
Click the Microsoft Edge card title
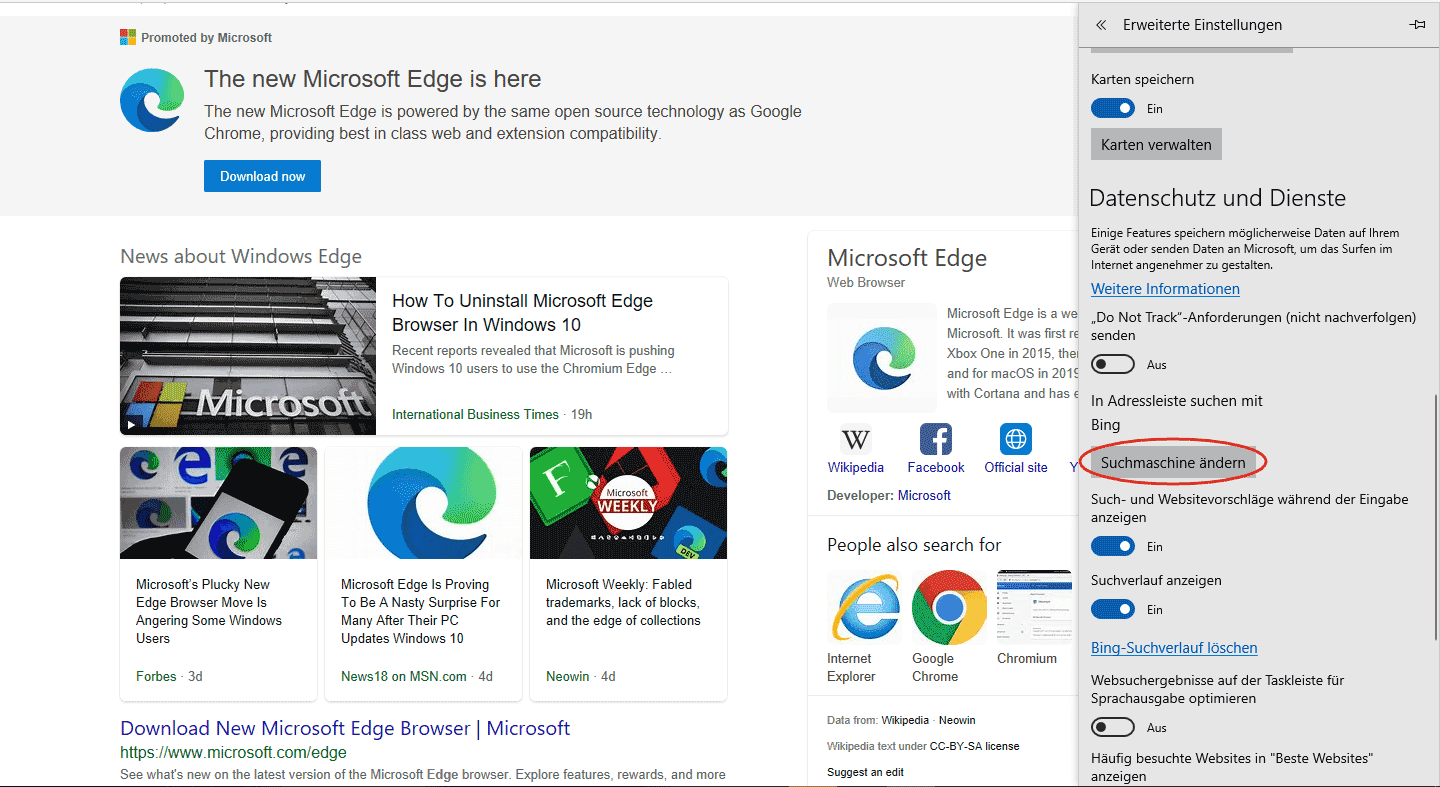(907, 258)
